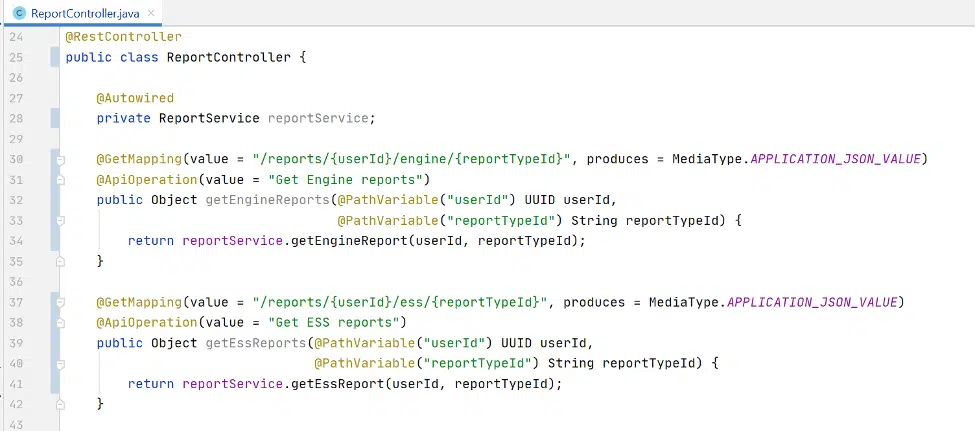Toggle fold marker on line 33
The height and width of the screenshot is (431, 977).
coord(60,221)
